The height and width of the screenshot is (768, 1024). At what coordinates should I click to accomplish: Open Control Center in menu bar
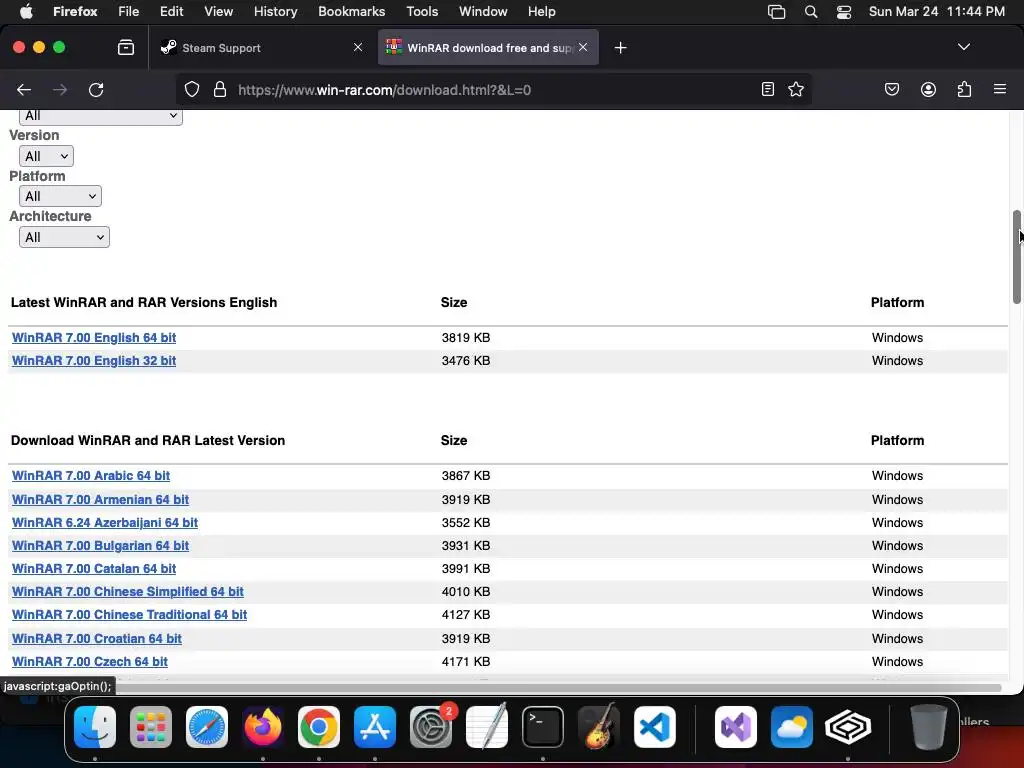pos(844,12)
